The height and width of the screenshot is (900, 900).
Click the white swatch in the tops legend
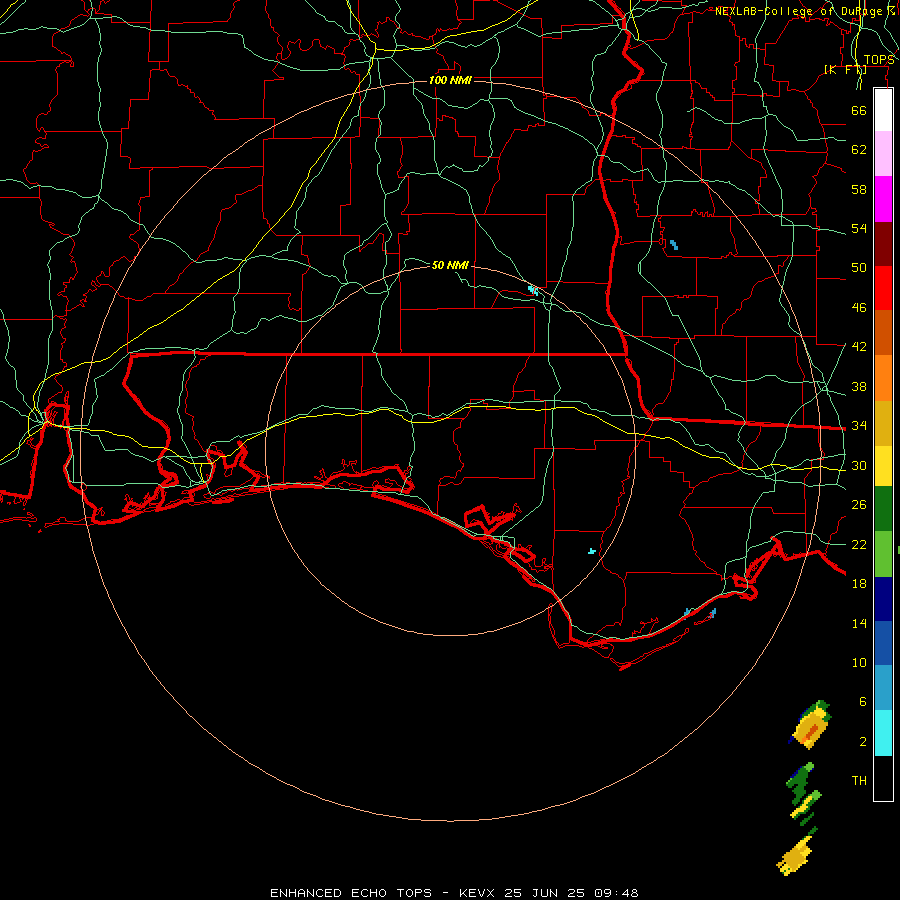coord(883,110)
